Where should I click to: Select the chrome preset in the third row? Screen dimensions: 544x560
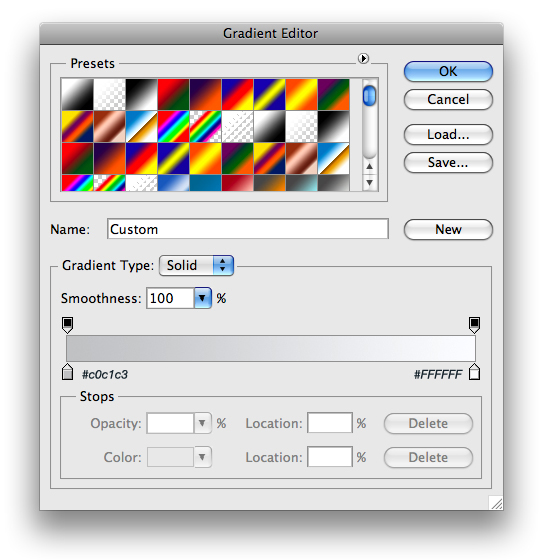click(x=333, y=159)
